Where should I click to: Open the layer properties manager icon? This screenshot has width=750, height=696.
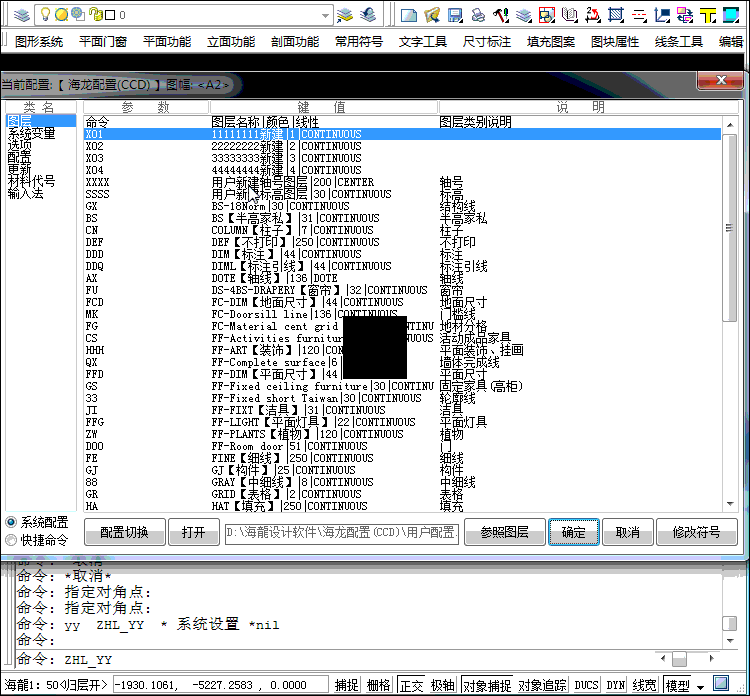tap(22, 15)
